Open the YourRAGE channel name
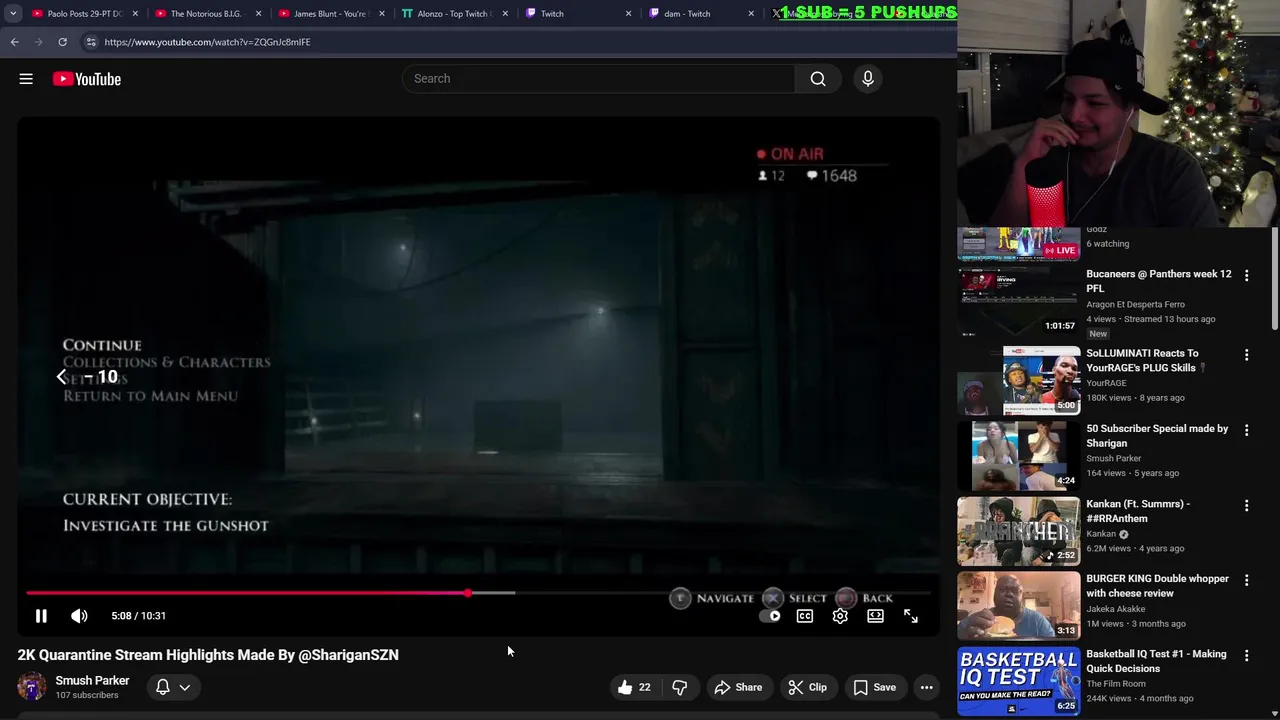This screenshot has width=1280, height=720. click(1106, 383)
